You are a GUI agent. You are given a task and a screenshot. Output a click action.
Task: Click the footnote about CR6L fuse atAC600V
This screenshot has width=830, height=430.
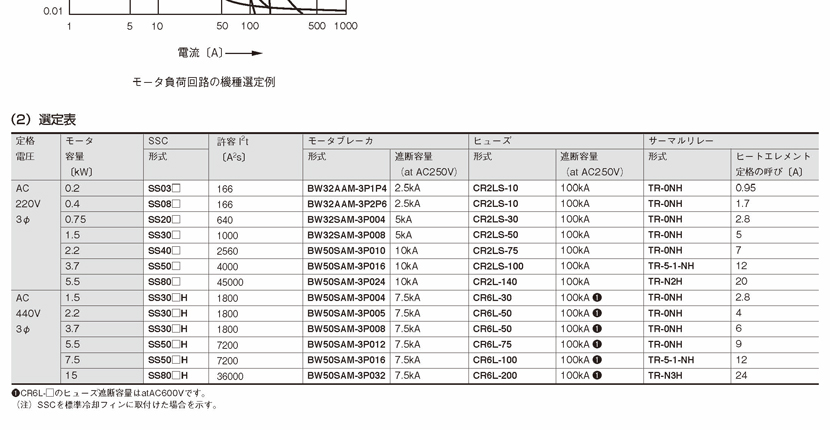point(110,393)
